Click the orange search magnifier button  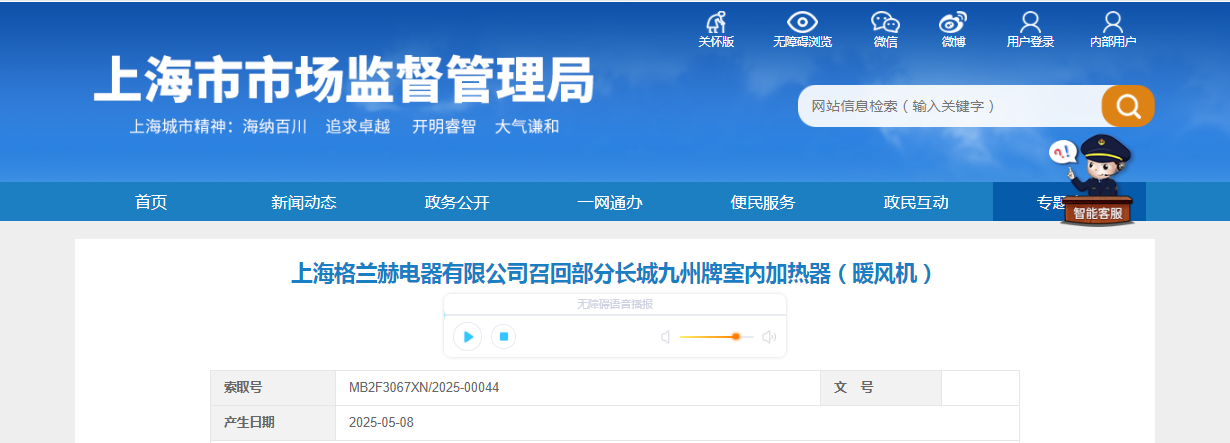pyautogui.click(x=1128, y=106)
